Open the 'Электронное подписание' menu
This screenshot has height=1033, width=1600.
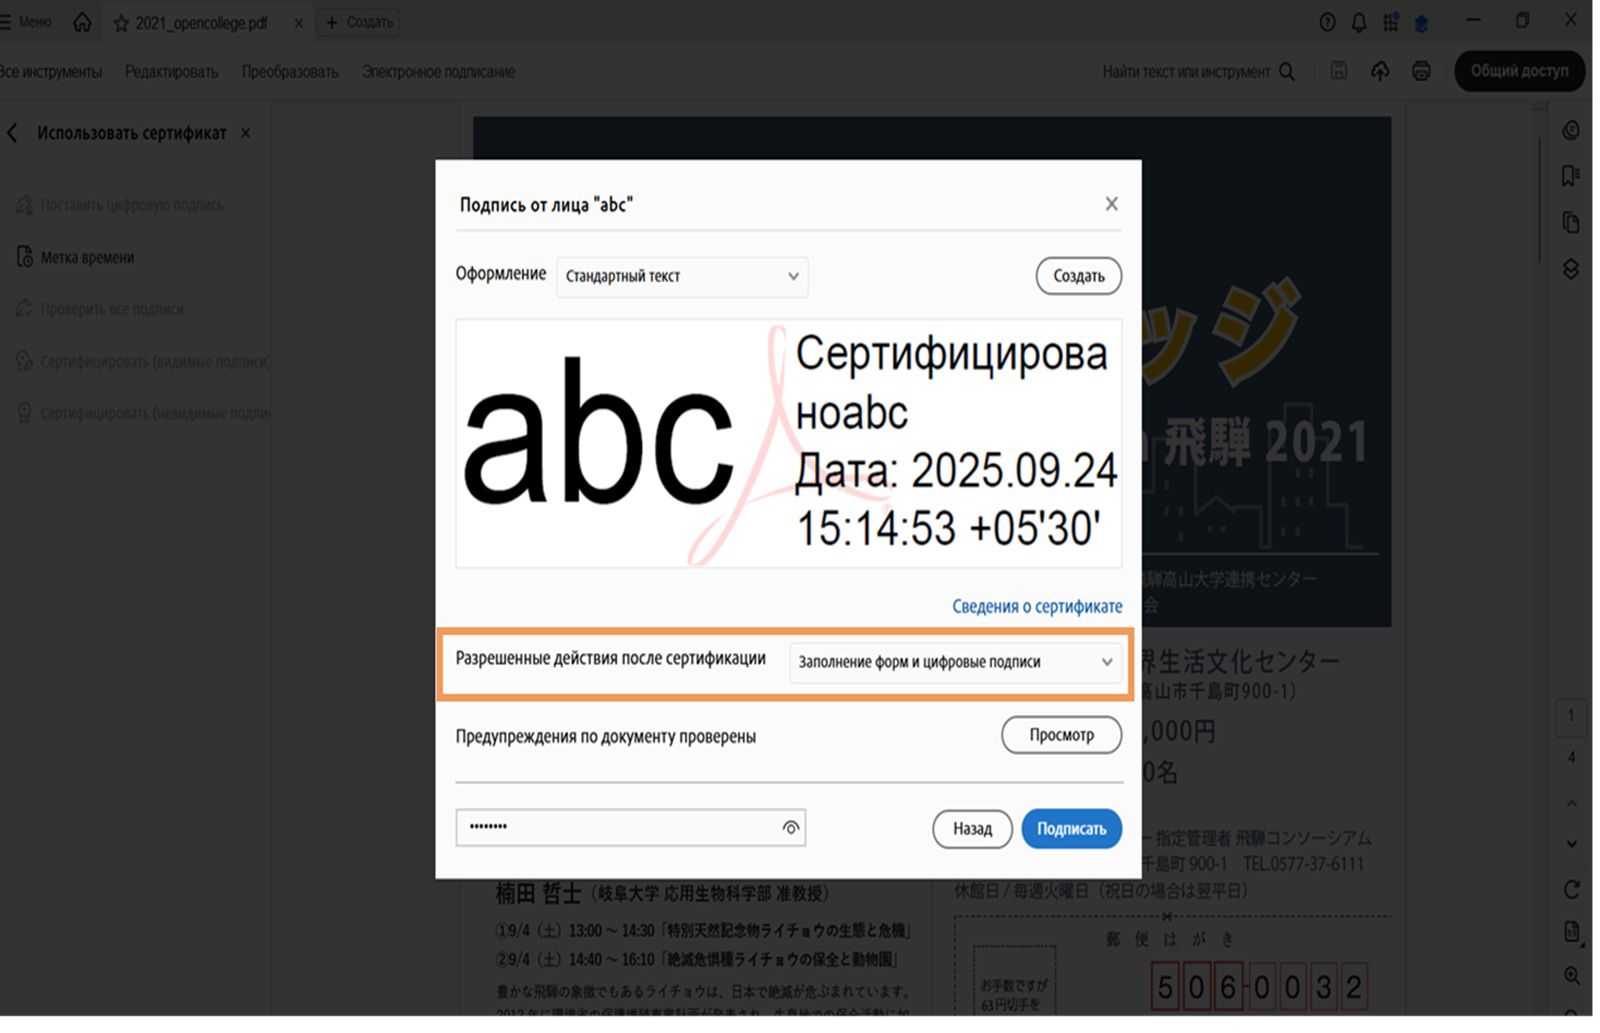[x=438, y=71]
